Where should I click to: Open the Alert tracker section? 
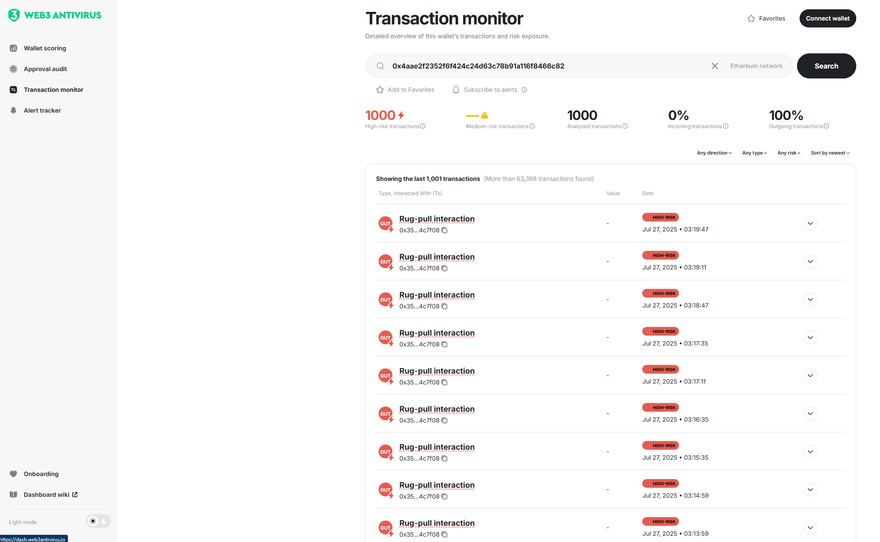[42, 110]
